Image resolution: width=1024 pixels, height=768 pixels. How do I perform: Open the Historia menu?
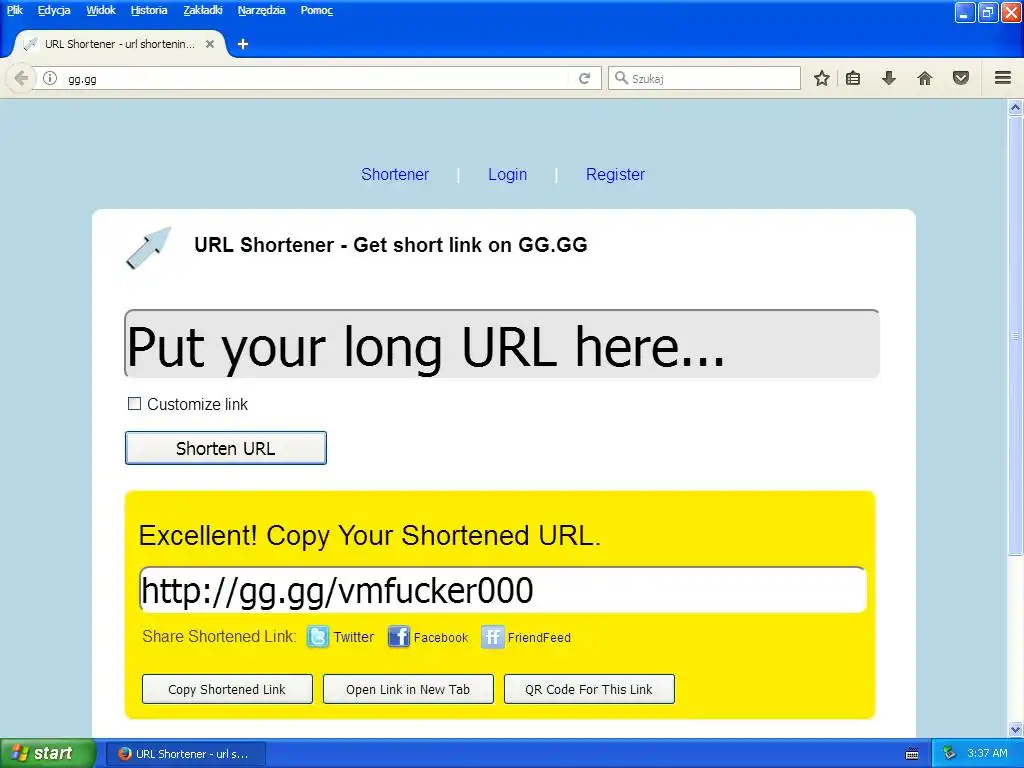149,10
